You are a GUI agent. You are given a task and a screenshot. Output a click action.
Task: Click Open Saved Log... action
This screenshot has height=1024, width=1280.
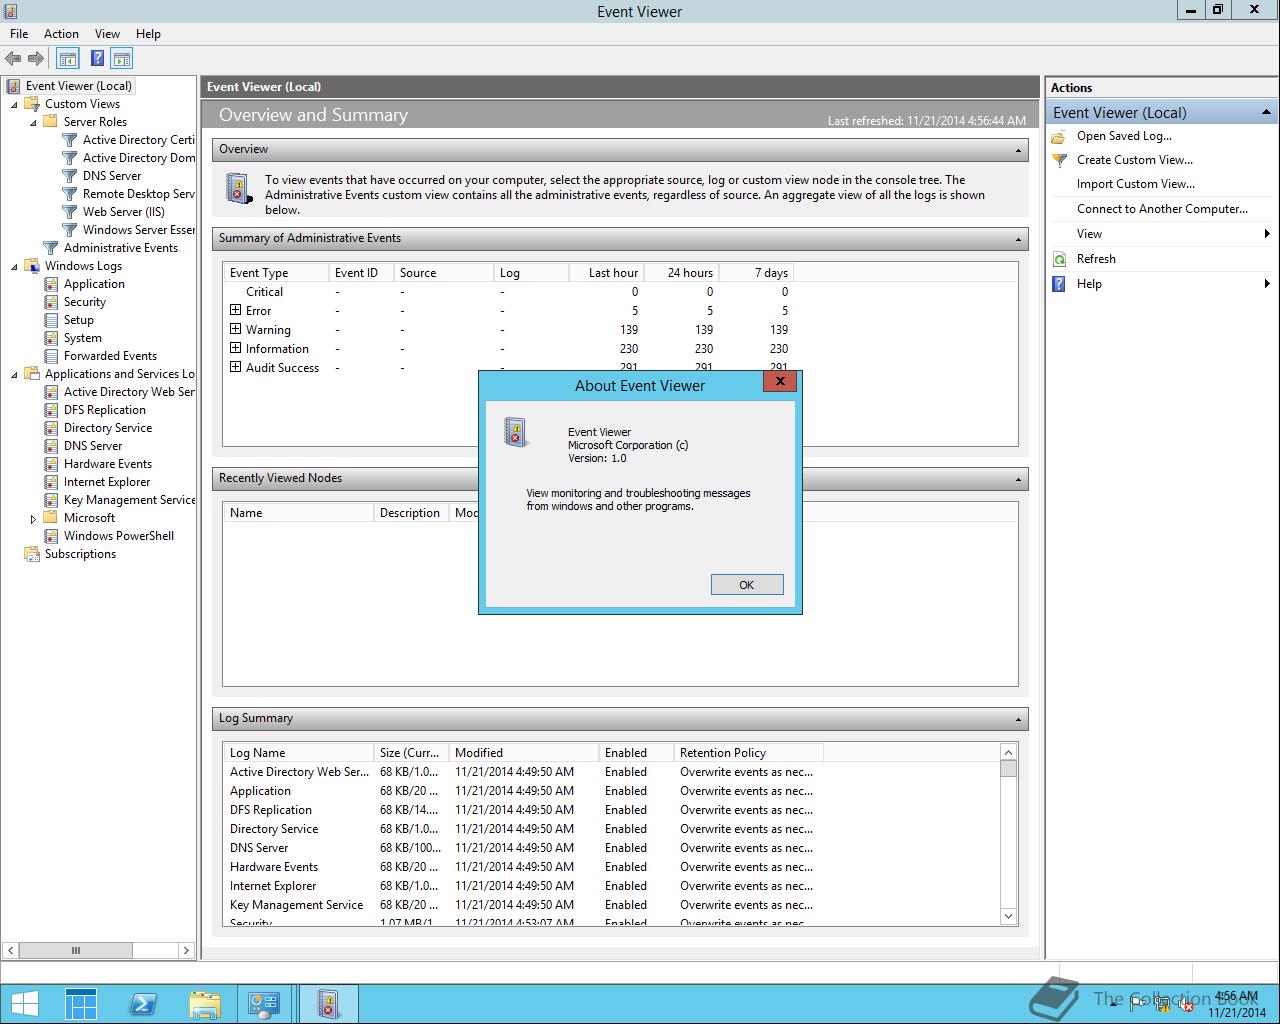pyautogui.click(x=1124, y=136)
